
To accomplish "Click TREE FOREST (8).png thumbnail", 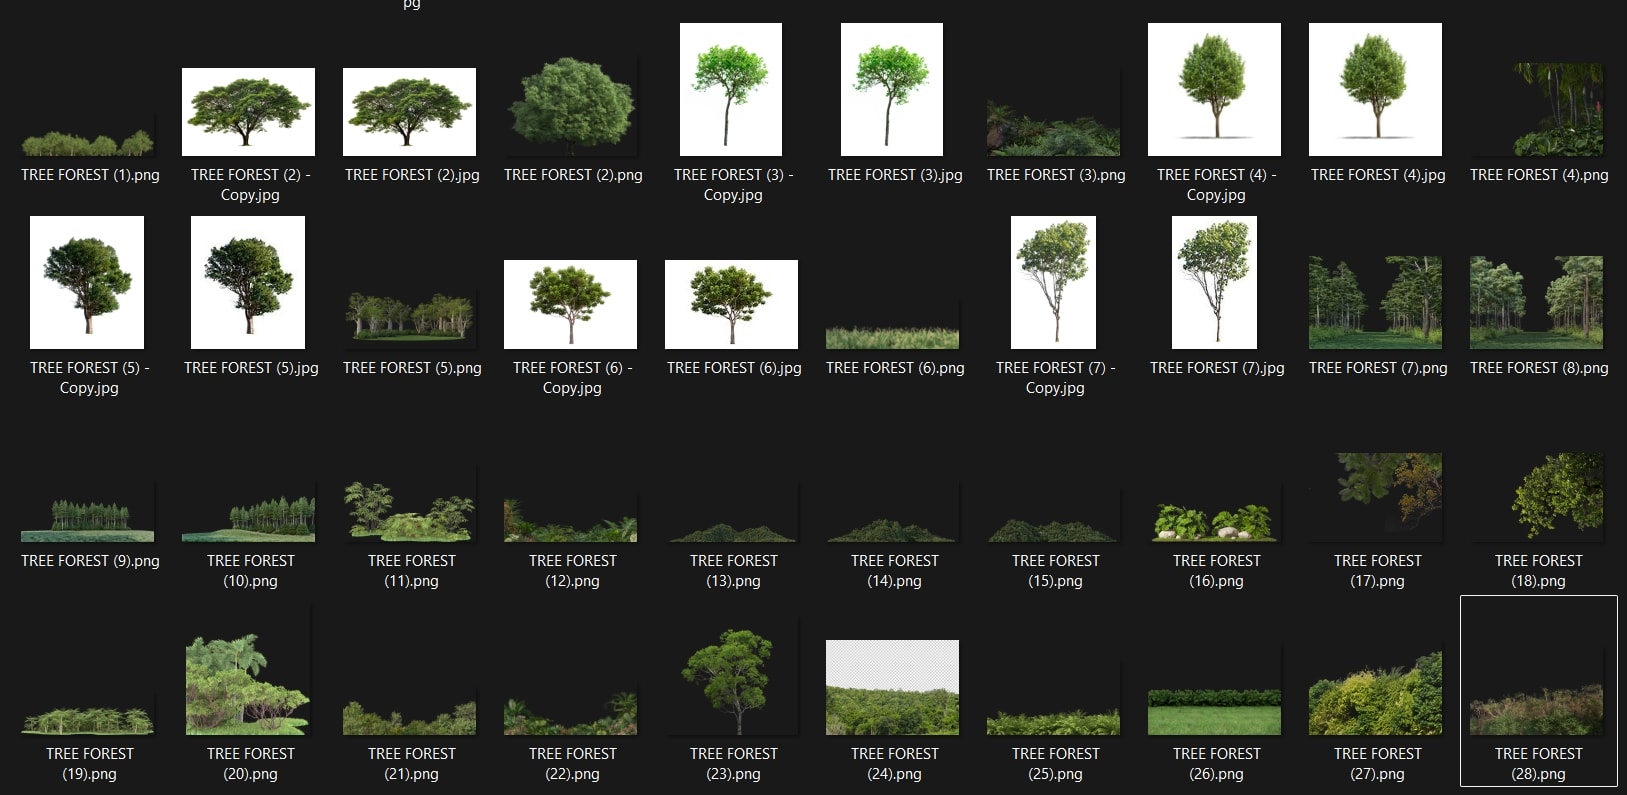I will [1536, 302].
